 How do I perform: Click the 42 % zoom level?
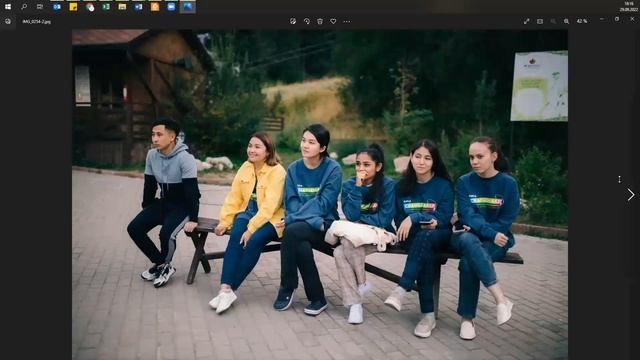point(582,21)
